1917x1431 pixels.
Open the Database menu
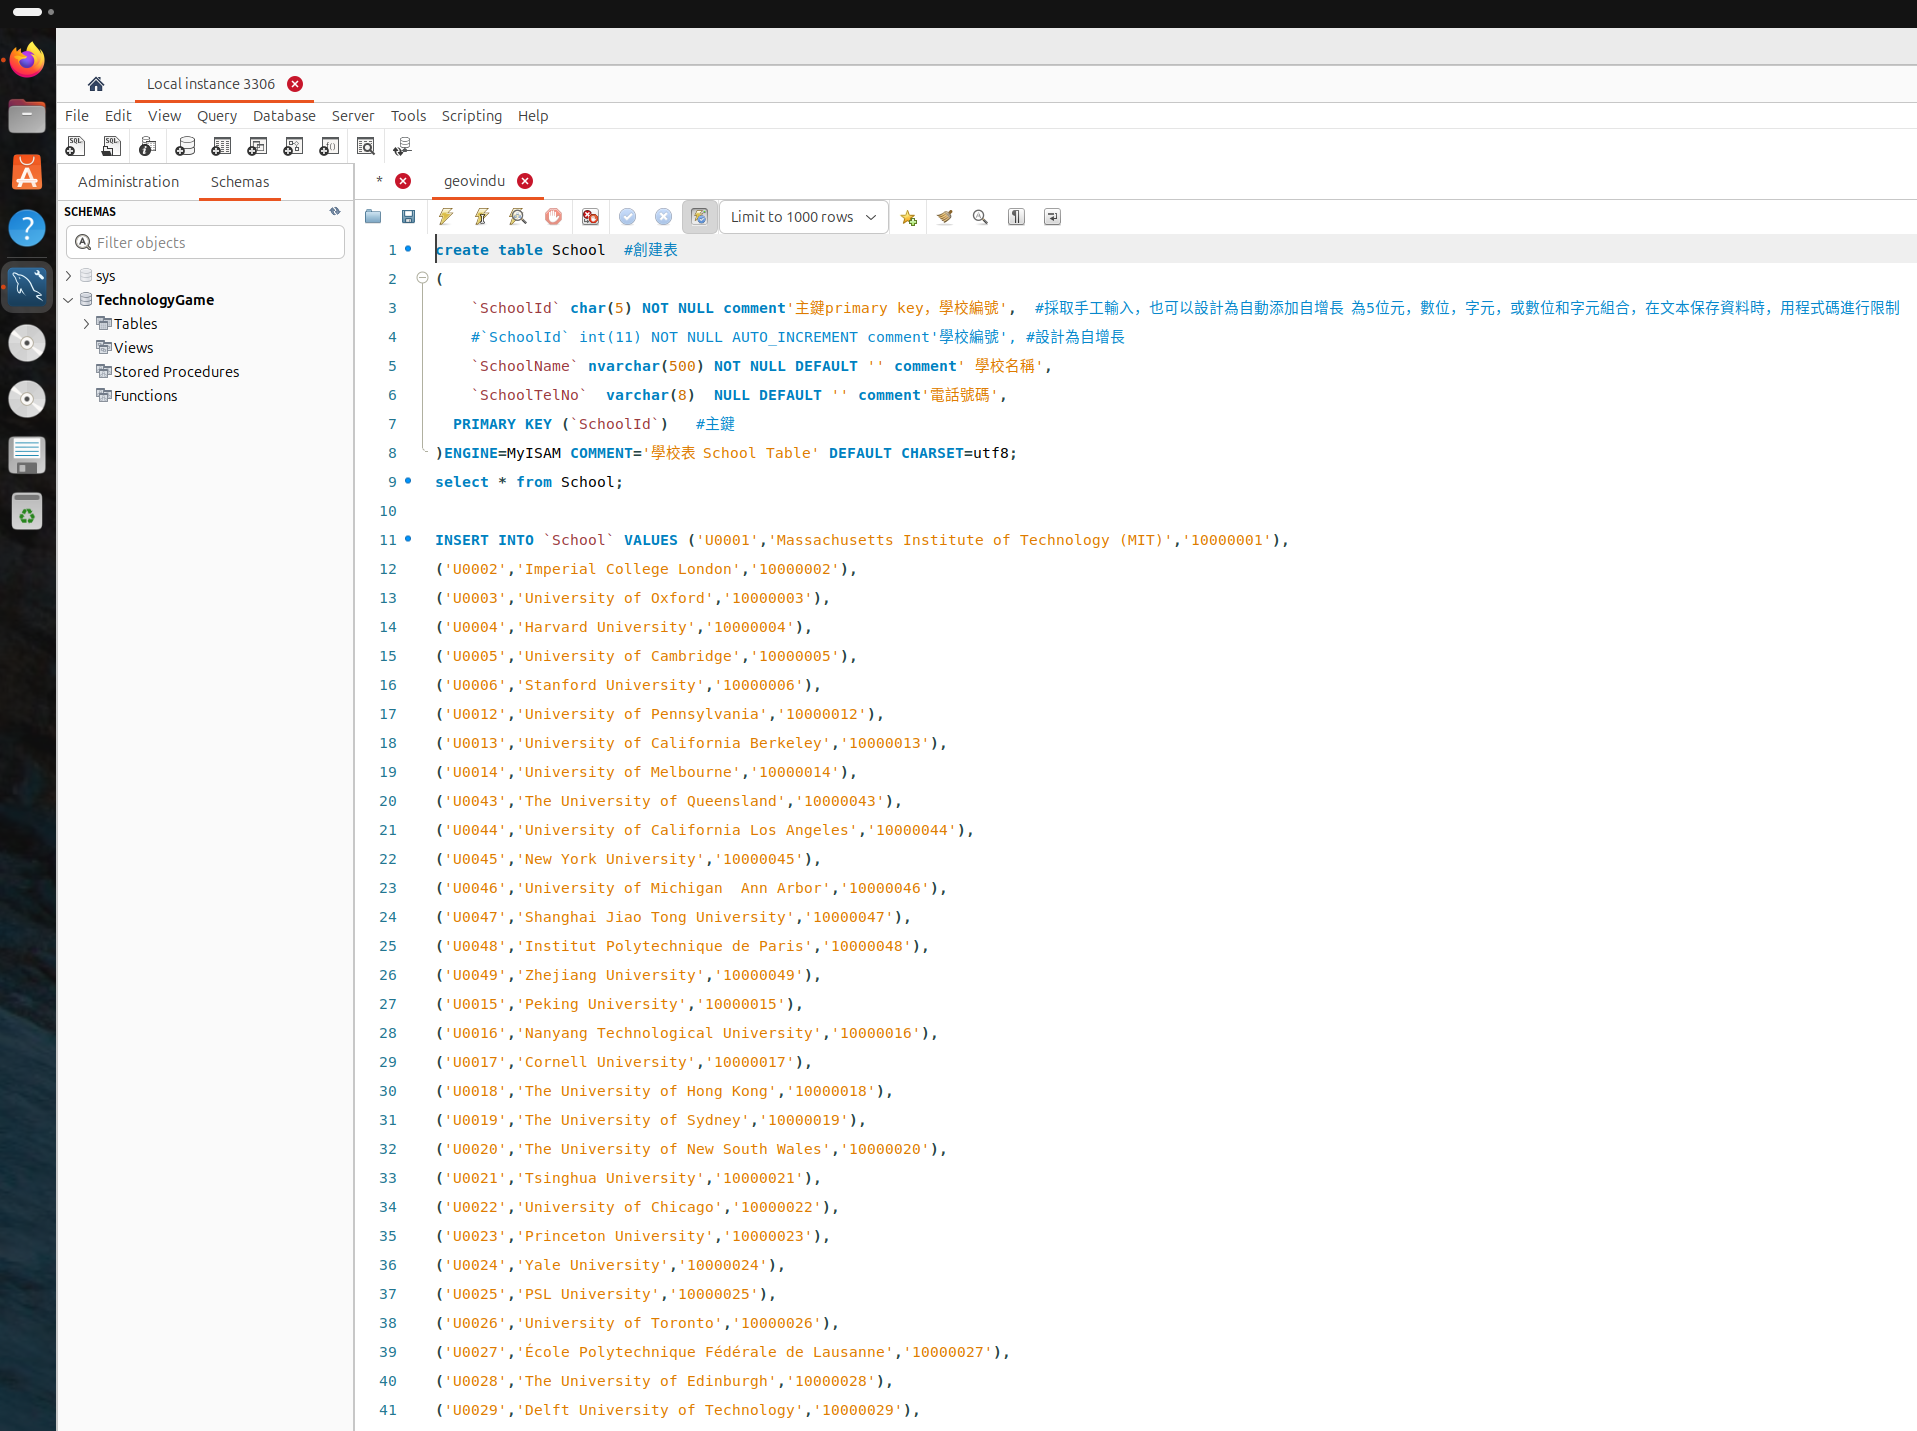(x=284, y=116)
